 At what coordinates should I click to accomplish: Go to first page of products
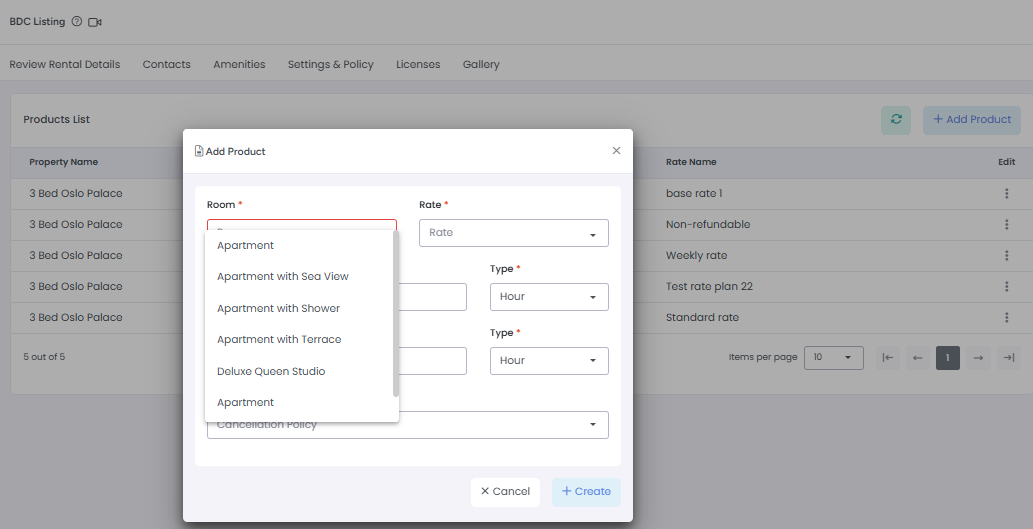point(887,358)
